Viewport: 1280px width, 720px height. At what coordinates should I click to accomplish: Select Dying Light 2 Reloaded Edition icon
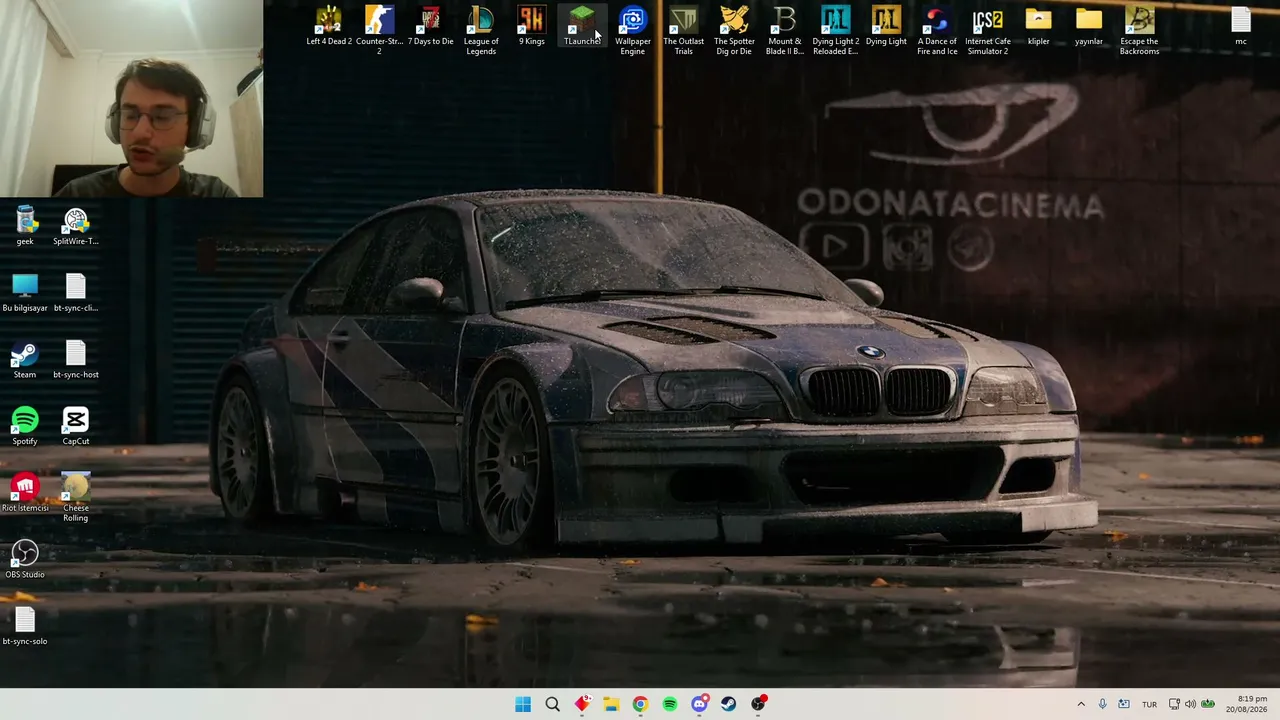[x=836, y=31]
